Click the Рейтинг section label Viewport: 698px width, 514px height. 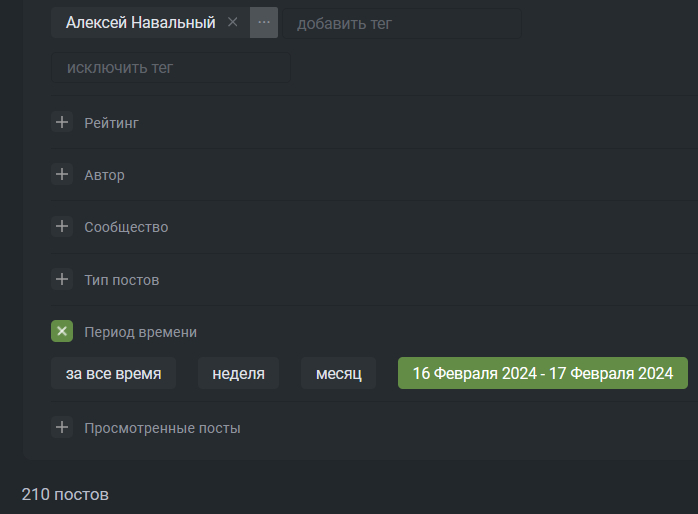click(111, 123)
